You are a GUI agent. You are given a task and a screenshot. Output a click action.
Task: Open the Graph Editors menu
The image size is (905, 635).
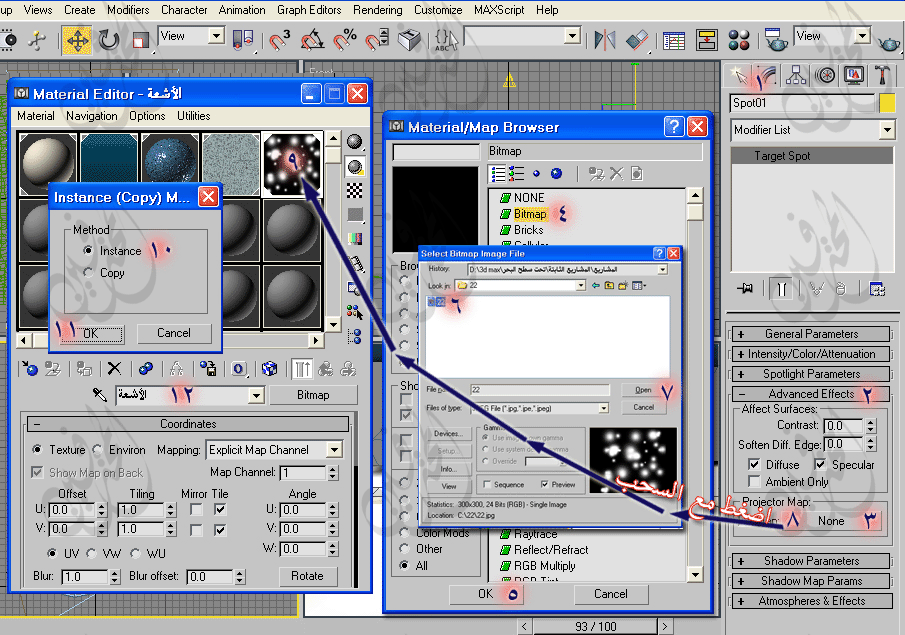309,10
